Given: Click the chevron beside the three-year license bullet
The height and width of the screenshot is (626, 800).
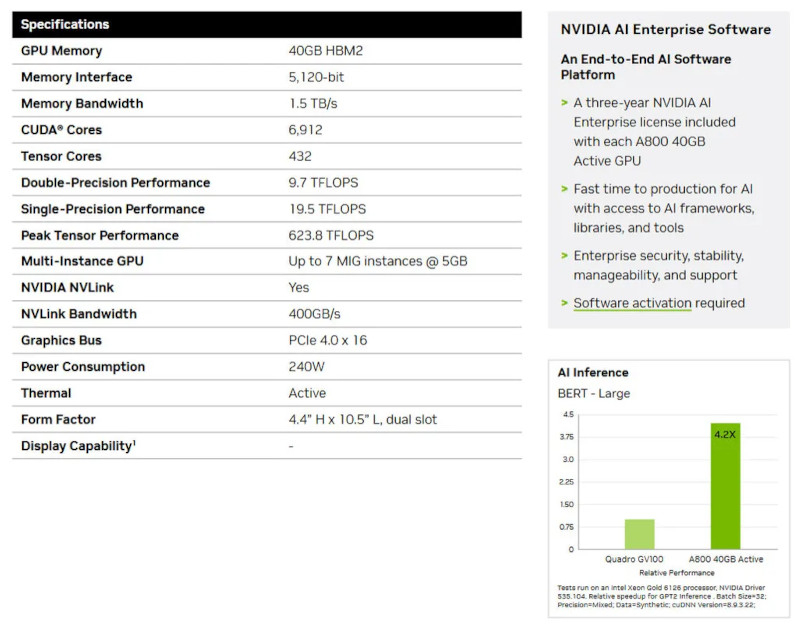Looking at the screenshot, I should click(564, 103).
